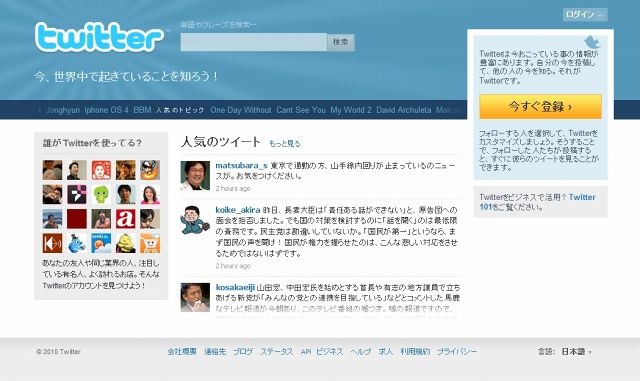The height and width of the screenshot is (381, 640).
Task: Select the Iphone OS 4 trending topic
Action: pyautogui.click(x=107, y=110)
